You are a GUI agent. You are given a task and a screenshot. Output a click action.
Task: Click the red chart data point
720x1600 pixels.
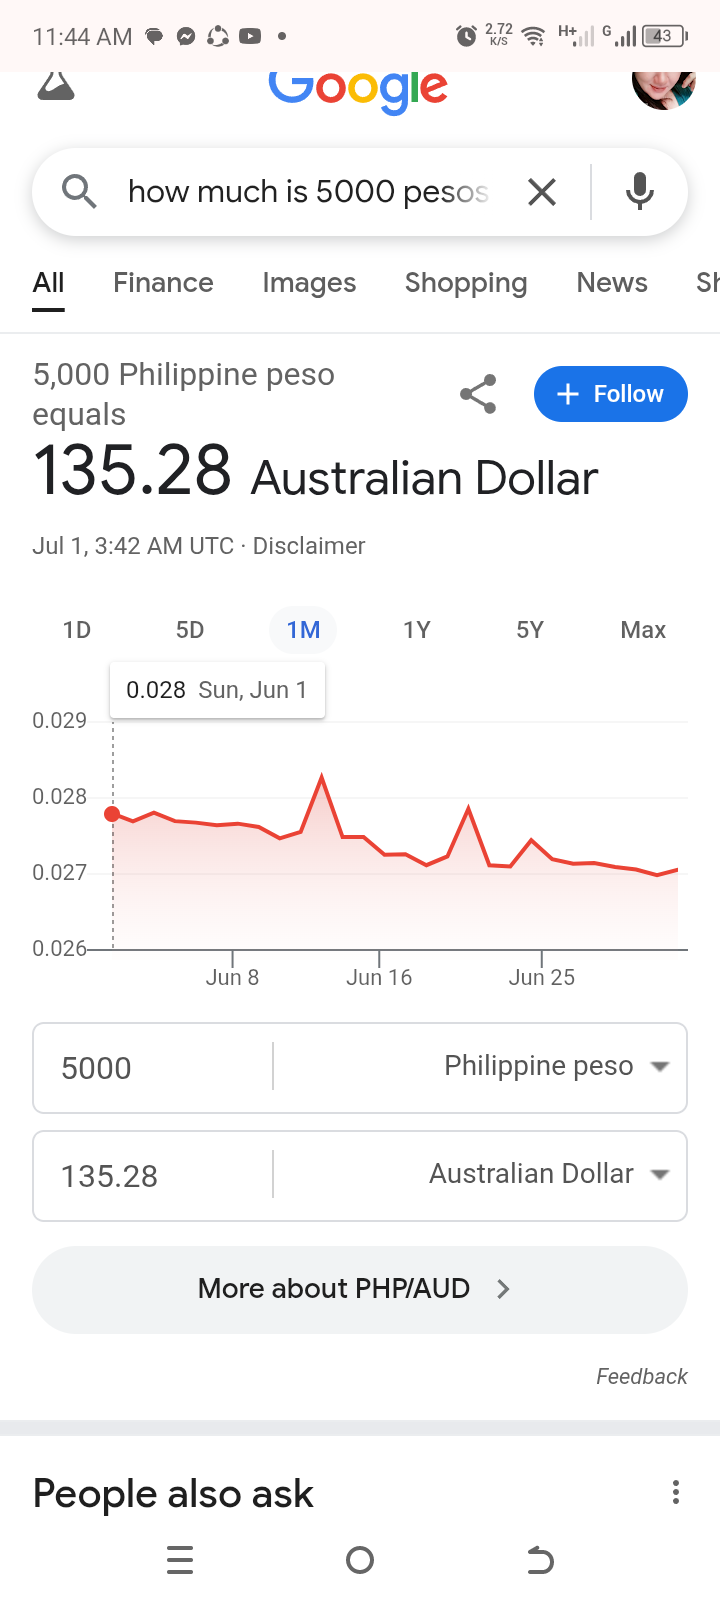click(x=112, y=814)
